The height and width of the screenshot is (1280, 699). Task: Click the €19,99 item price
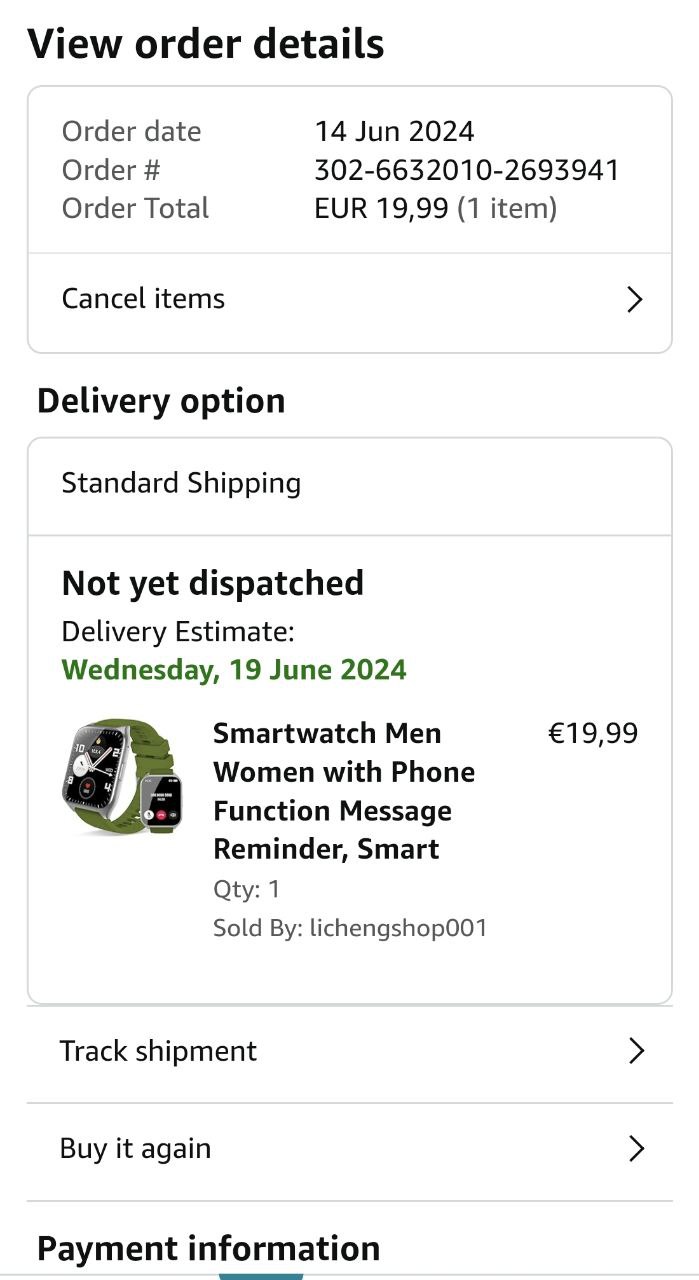[x=593, y=734]
